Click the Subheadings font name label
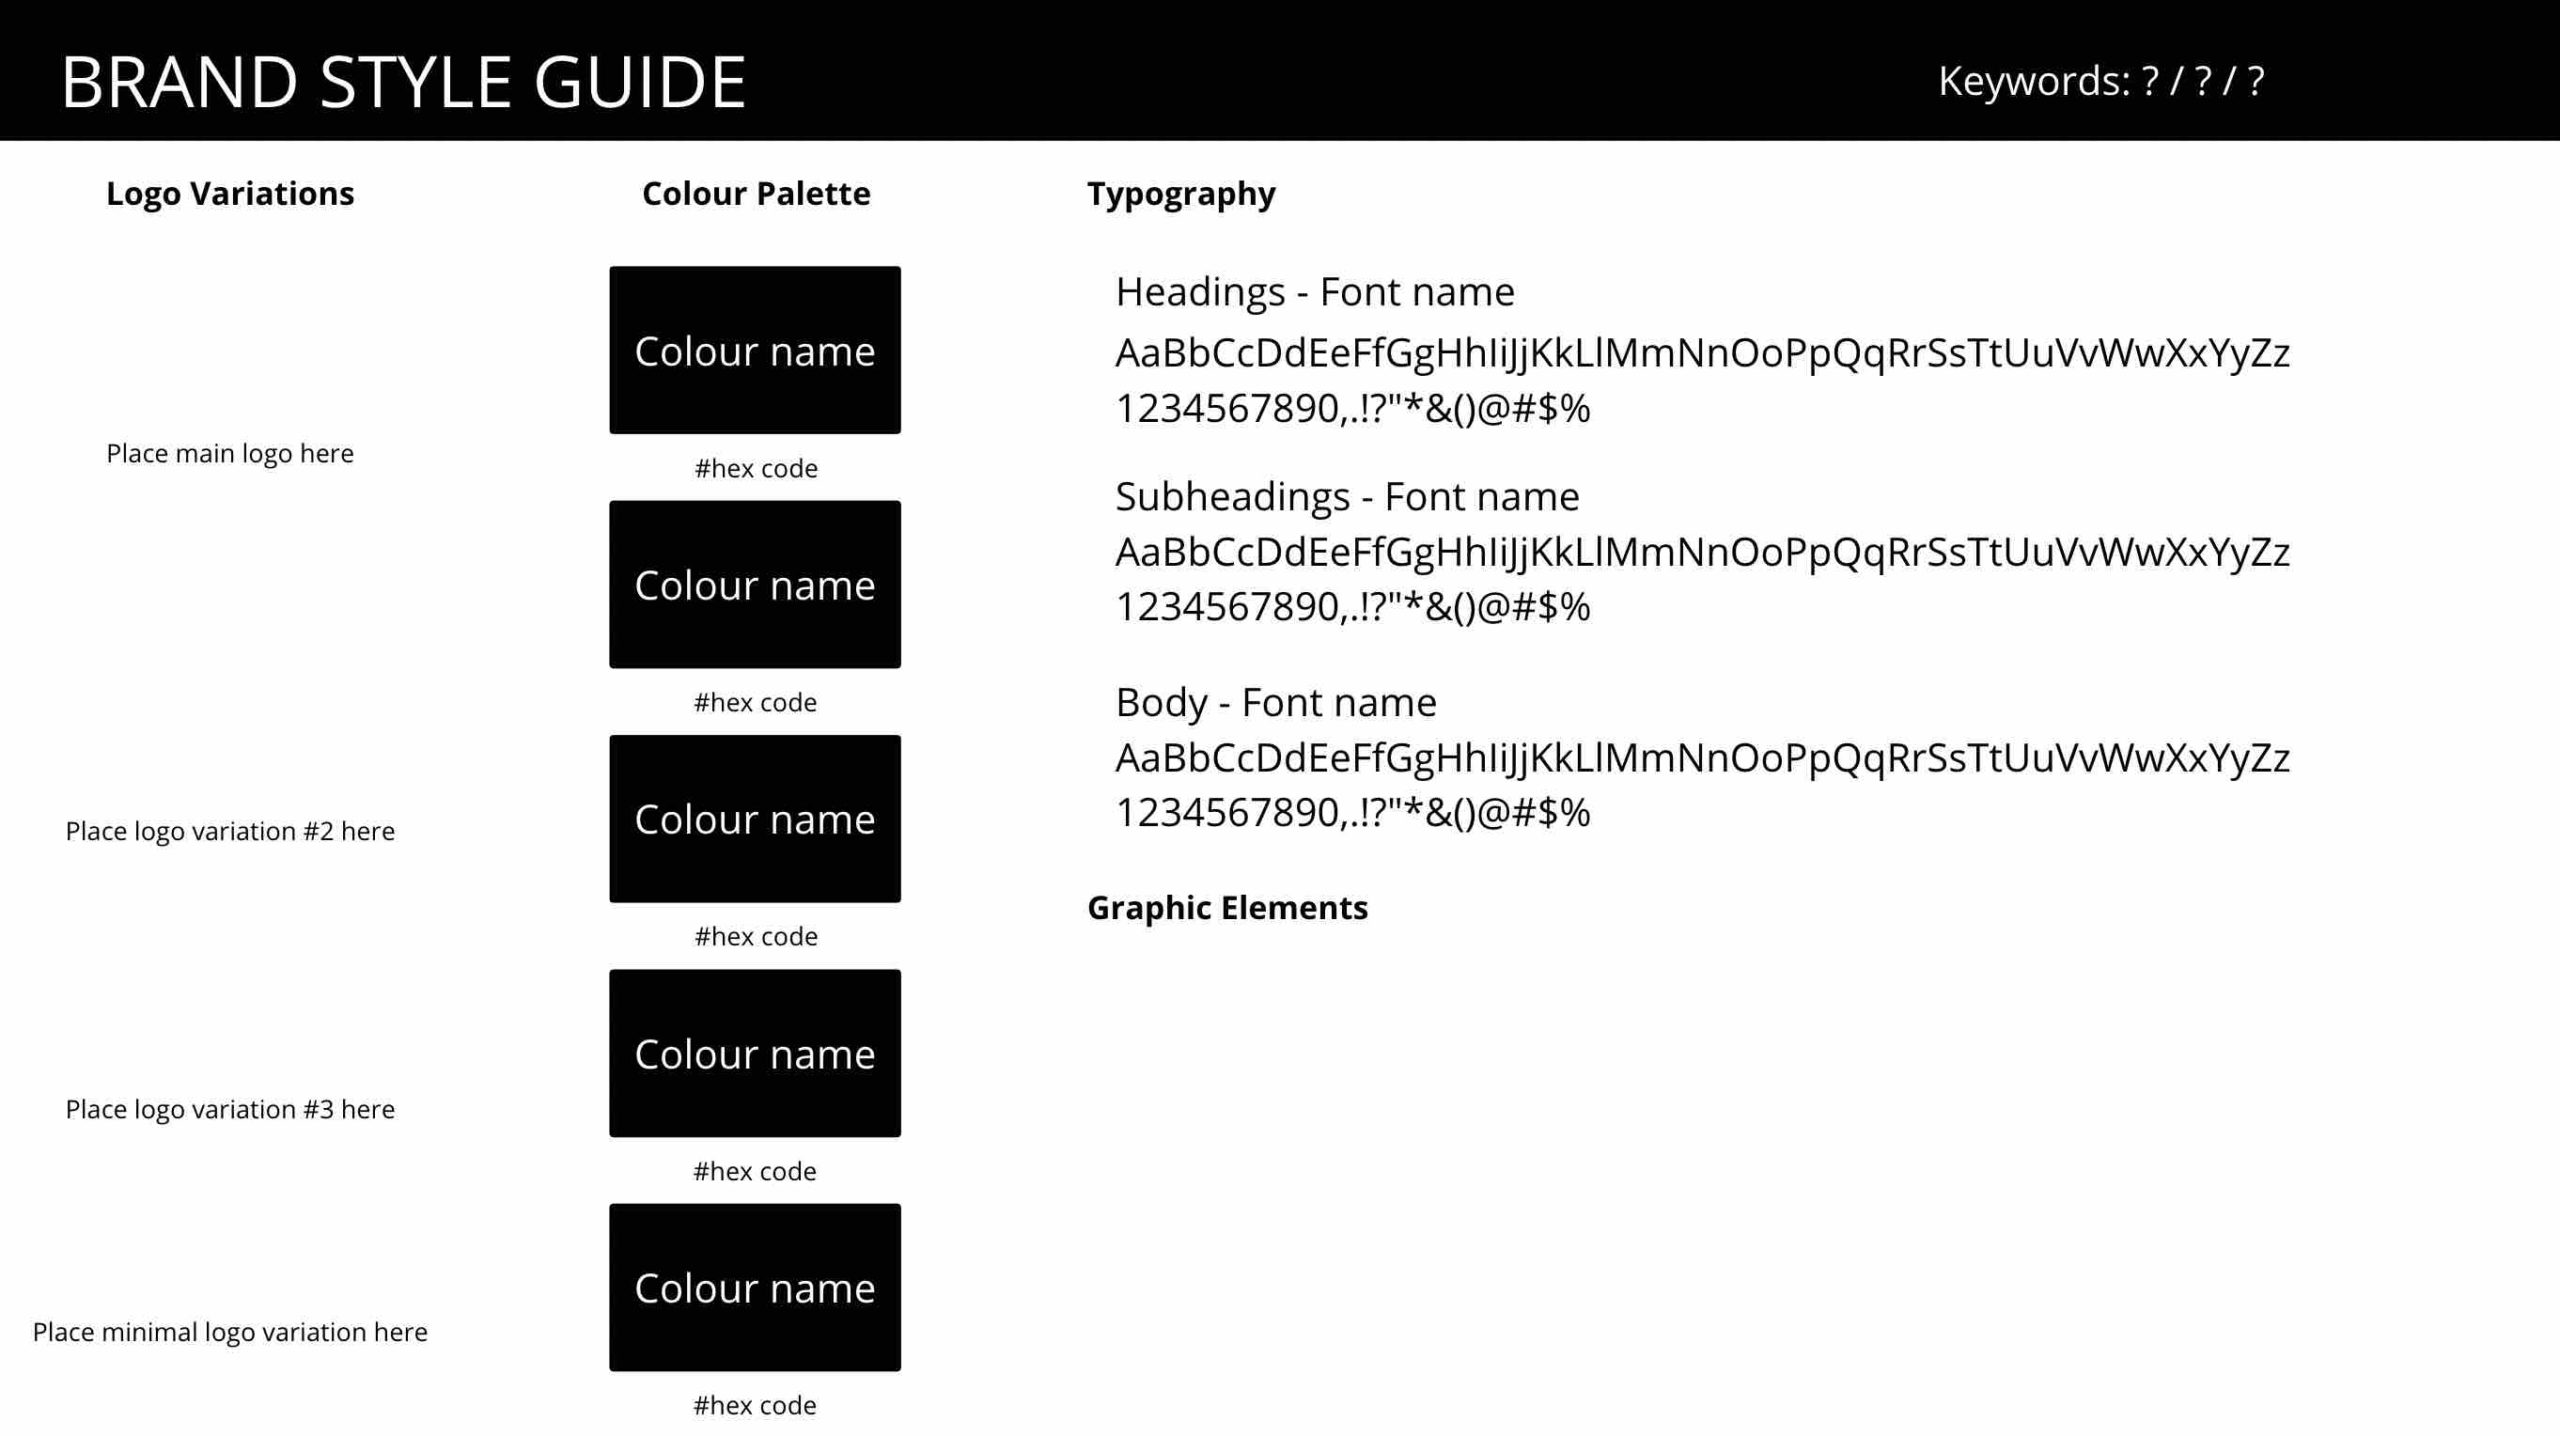 click(x=1345, y=494)
